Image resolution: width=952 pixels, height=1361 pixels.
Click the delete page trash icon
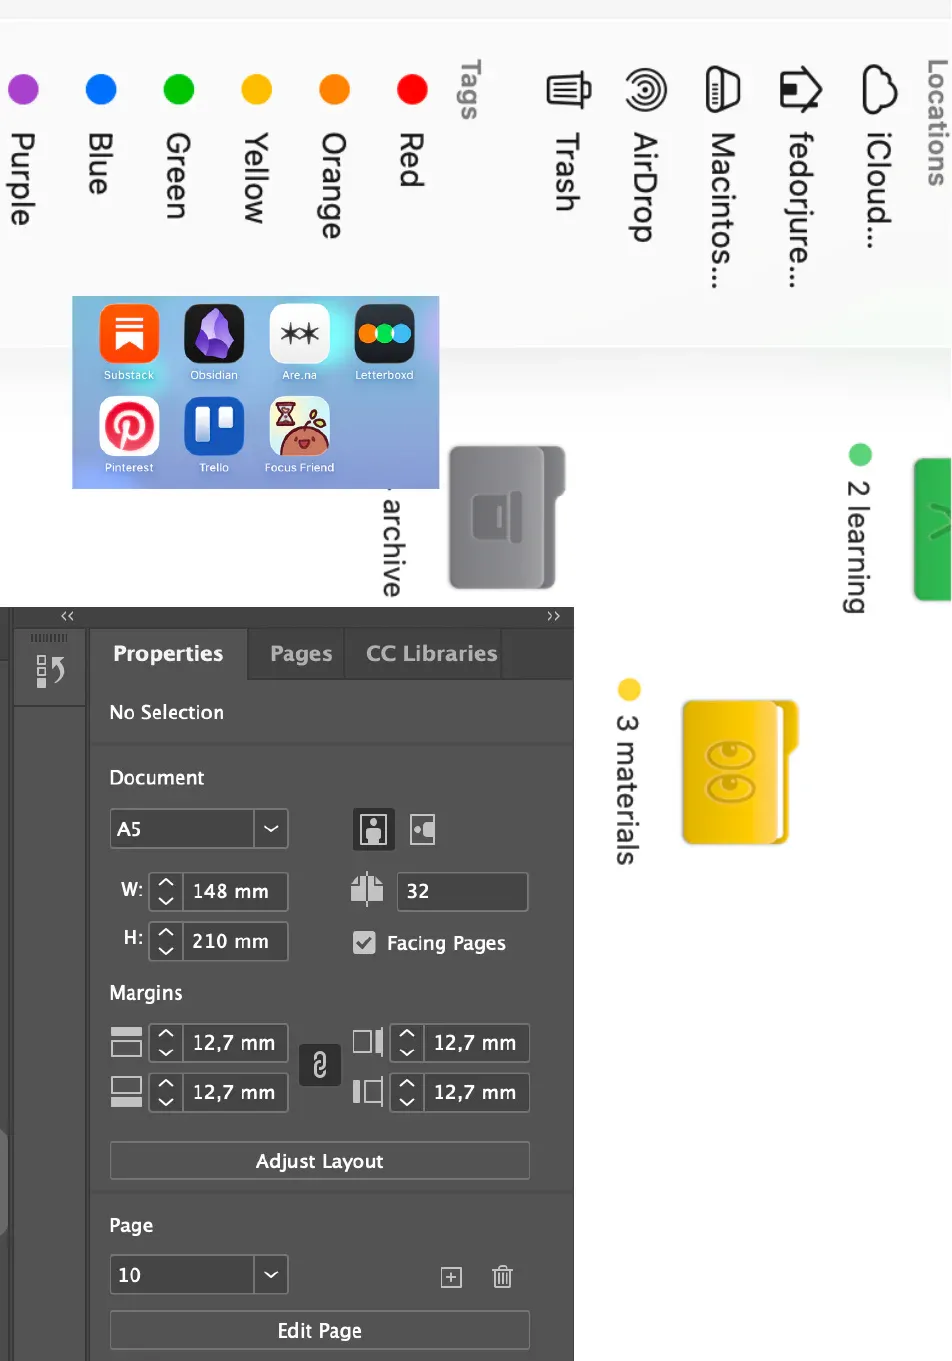coord(503,1276)
